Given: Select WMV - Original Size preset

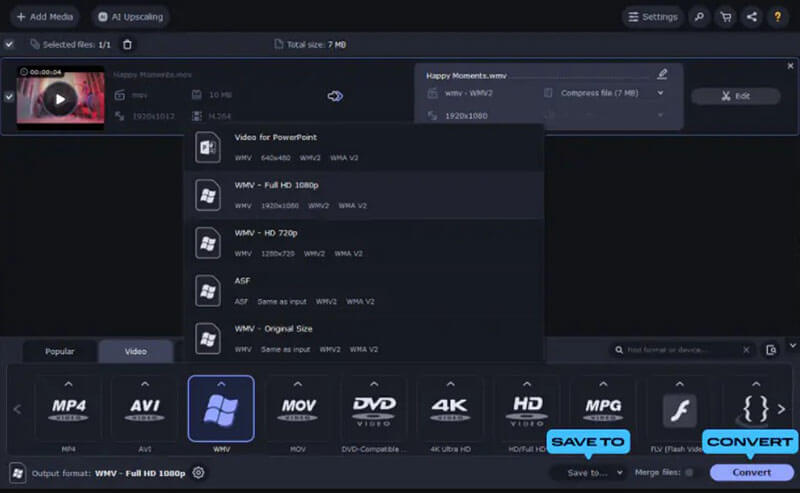Looking at the screenshot, I should [x=364, y=339].
